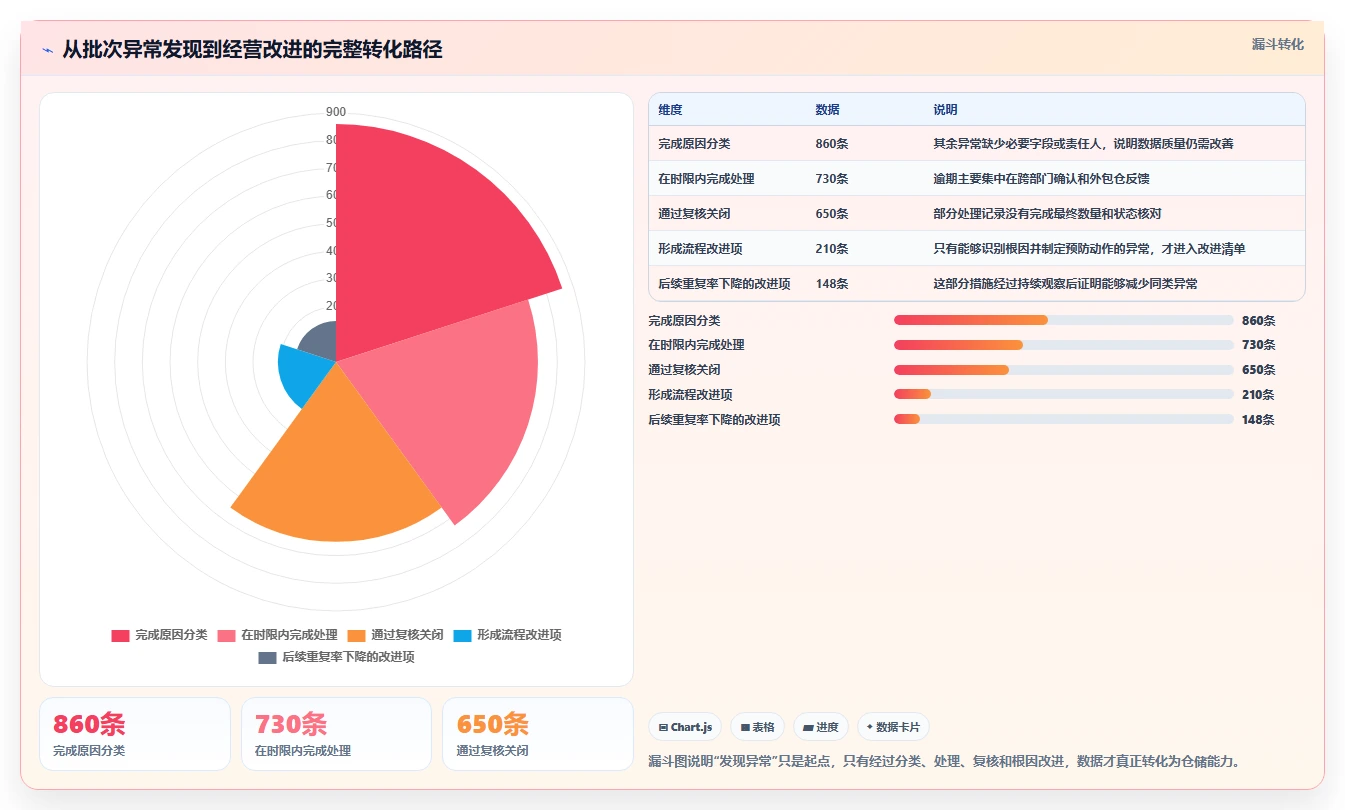Image resolution: width=1345 pixels, height=810 pixels.
Task: Click the 860条 value in the table
Action: (832, 144)
